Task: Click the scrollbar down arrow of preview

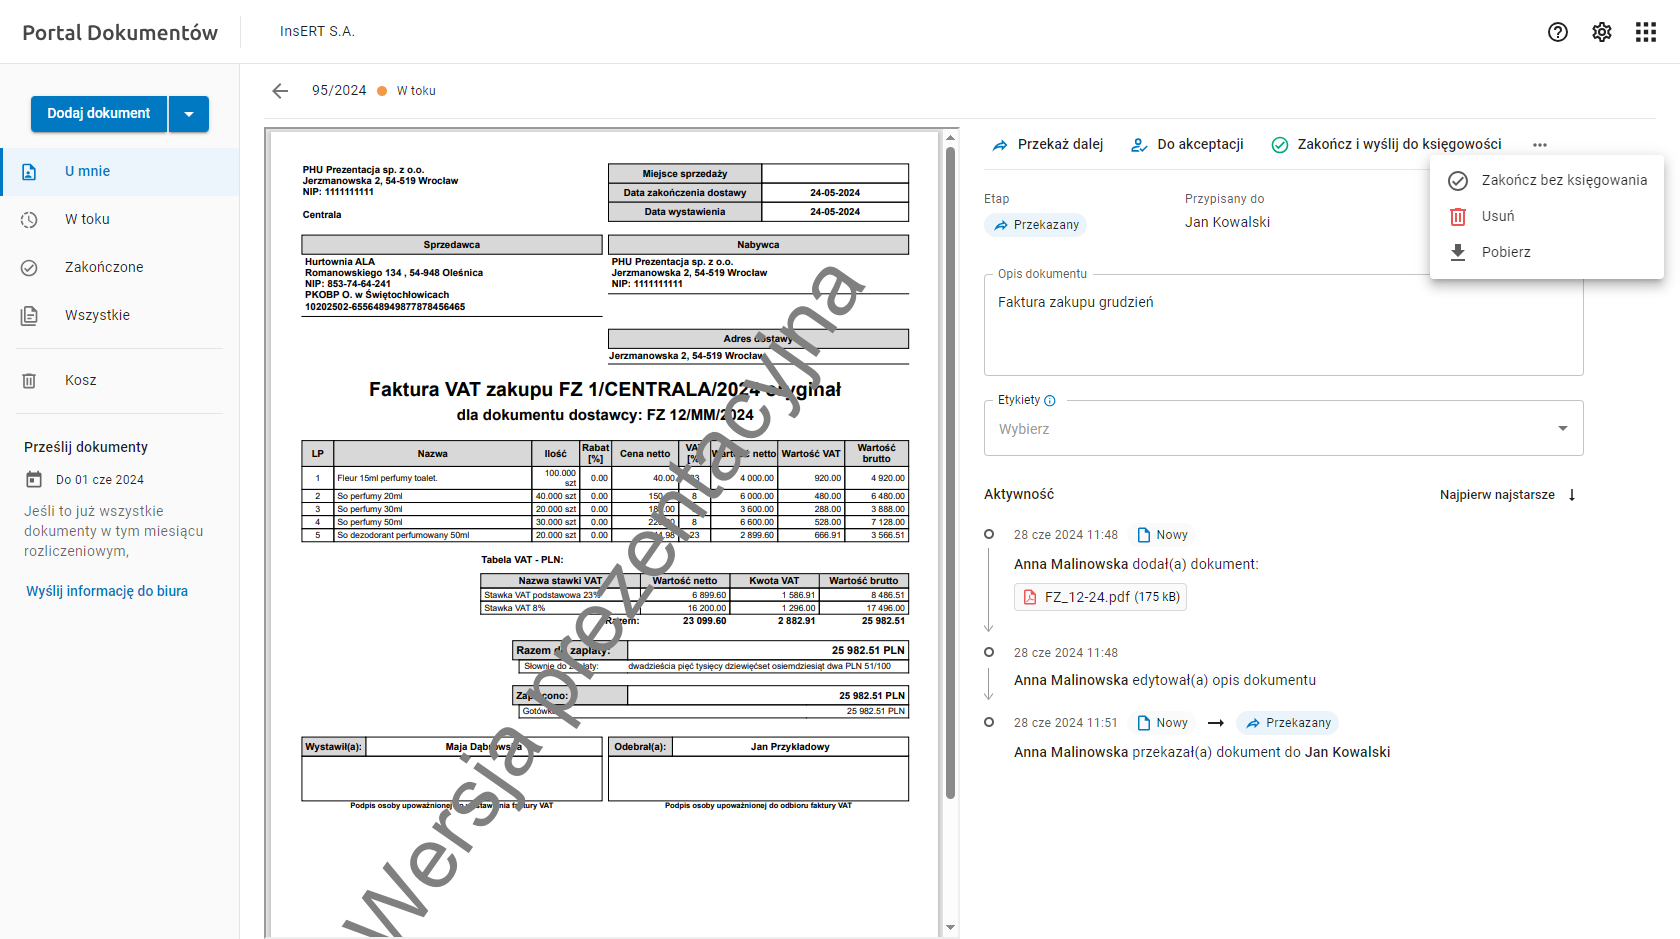Action: (x=950, y=928)
